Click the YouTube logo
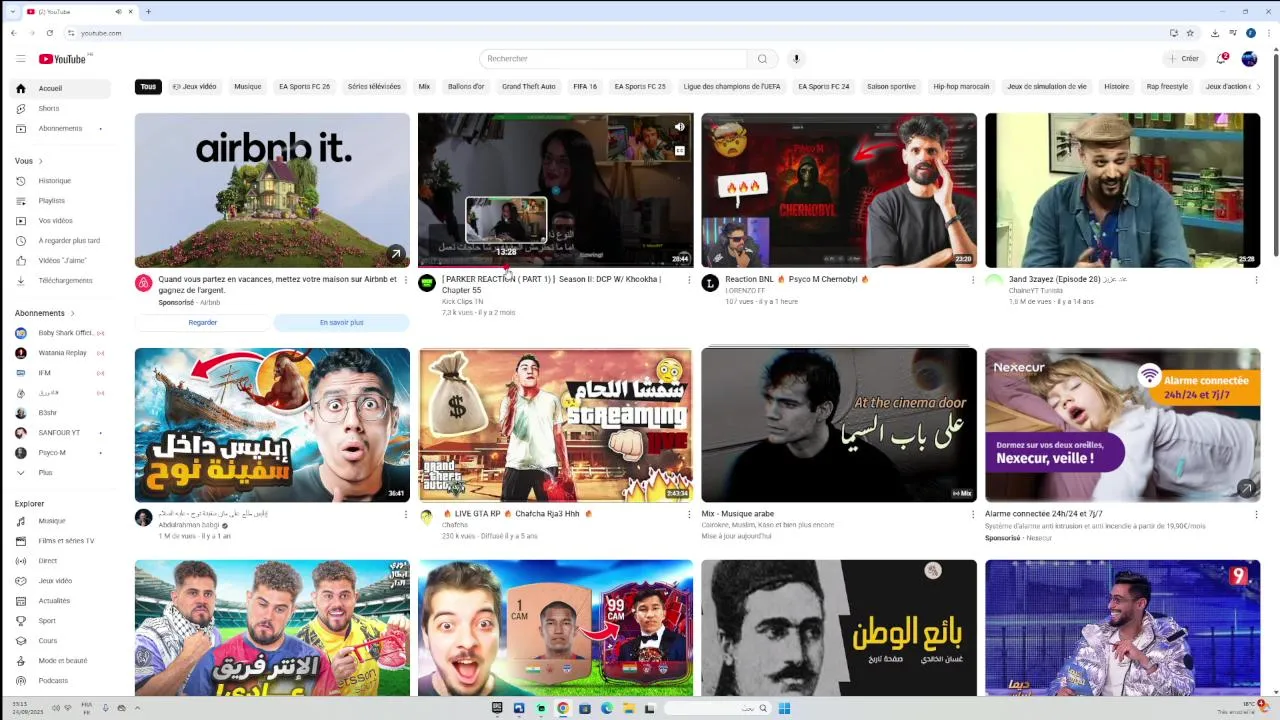 [62, 59]
